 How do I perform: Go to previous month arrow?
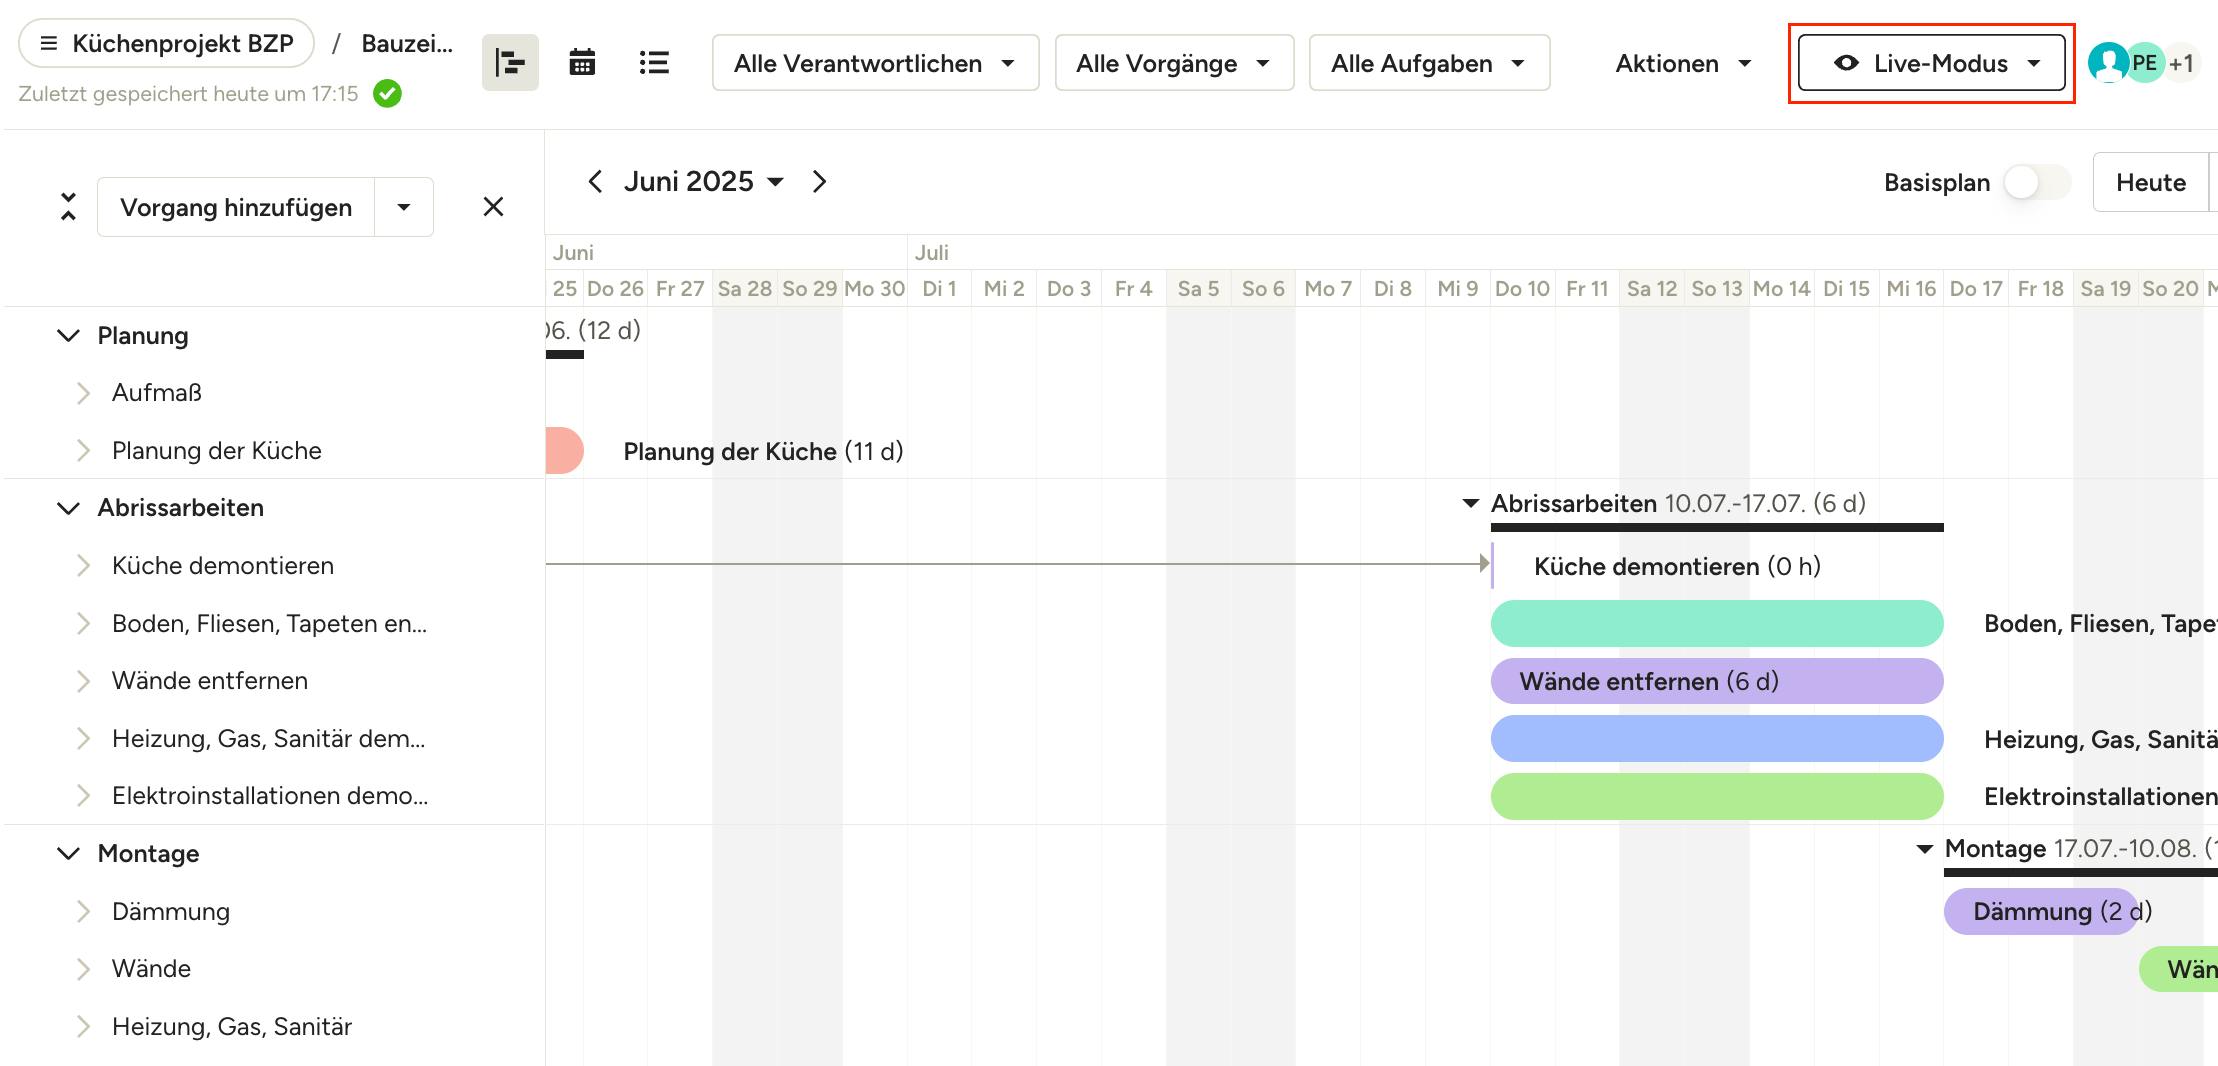[596, 181]
